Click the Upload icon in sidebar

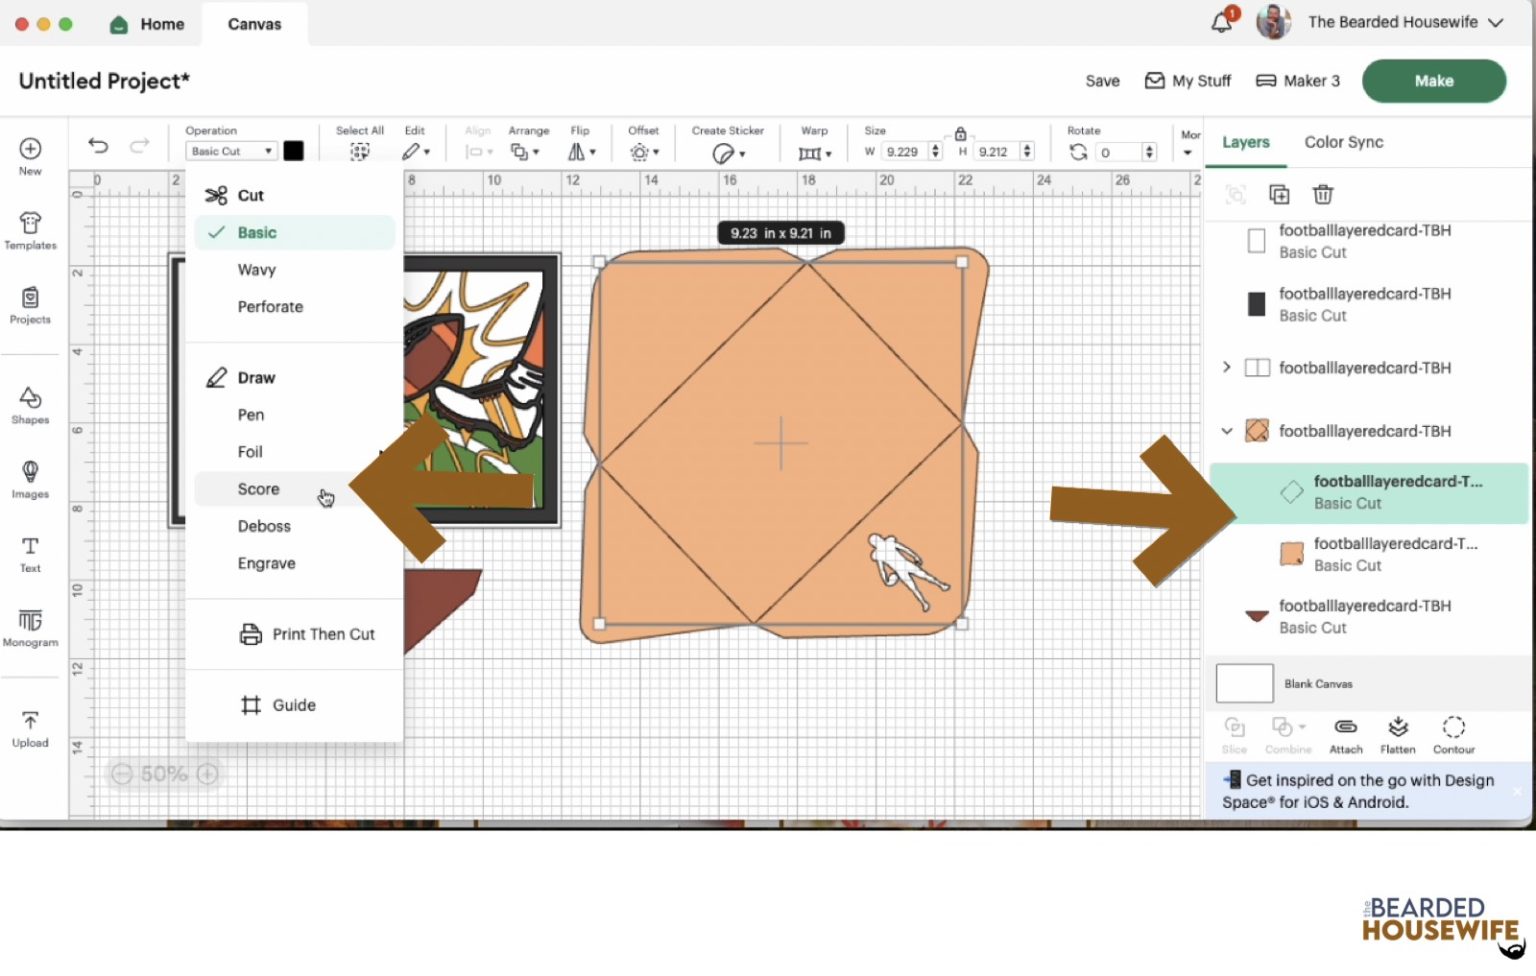click(x=30, y=728)
